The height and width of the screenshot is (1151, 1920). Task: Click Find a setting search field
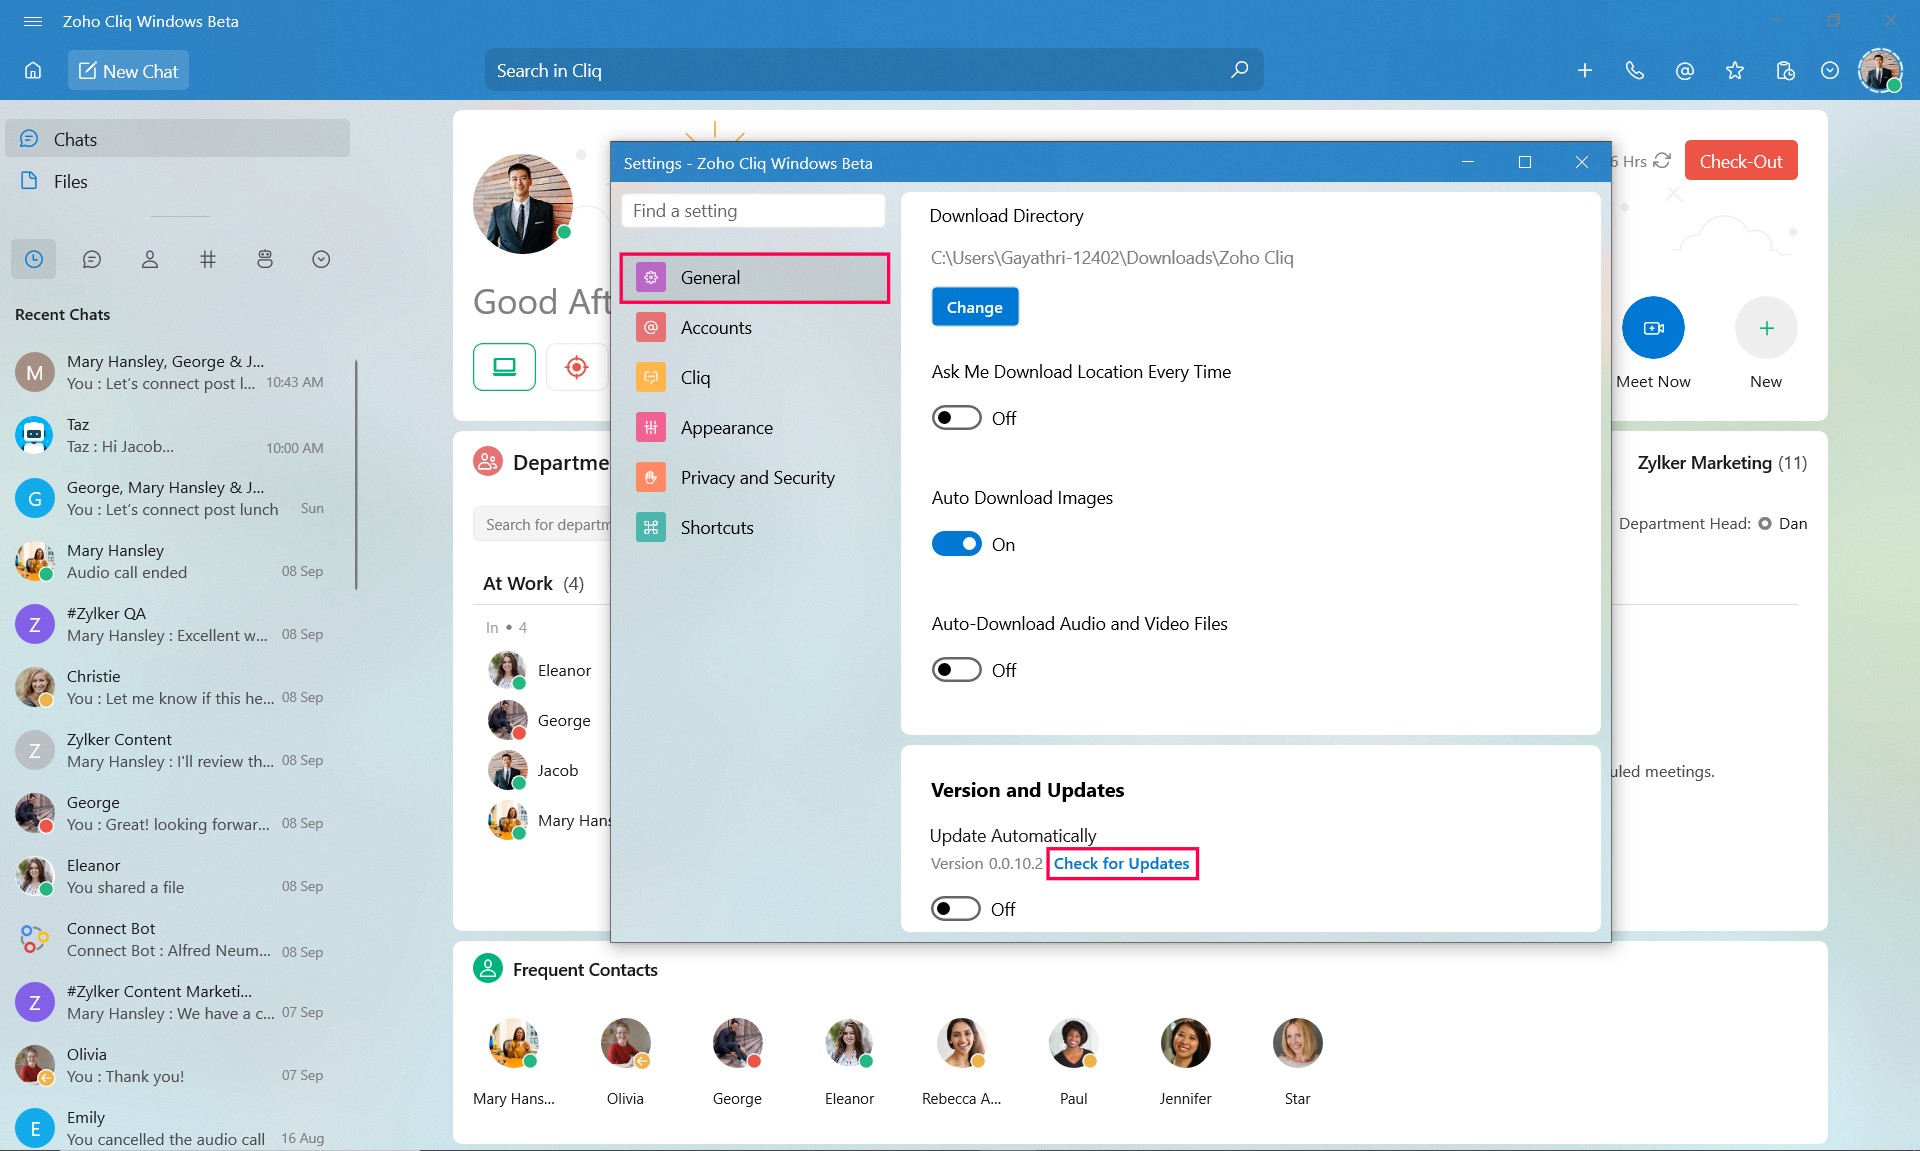[753, 210]
